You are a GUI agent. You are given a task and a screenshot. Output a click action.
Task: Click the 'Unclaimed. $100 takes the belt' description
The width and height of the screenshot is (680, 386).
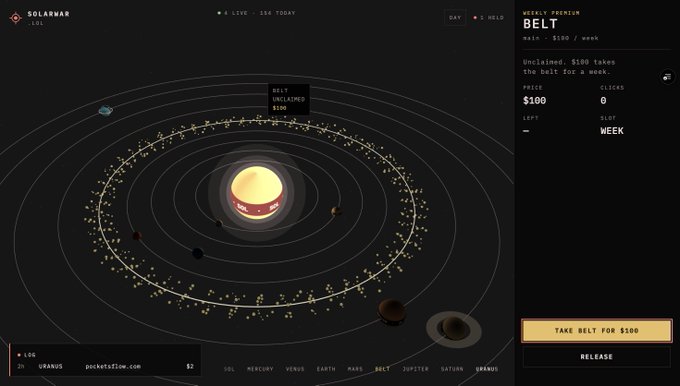[x=569, y=67]
